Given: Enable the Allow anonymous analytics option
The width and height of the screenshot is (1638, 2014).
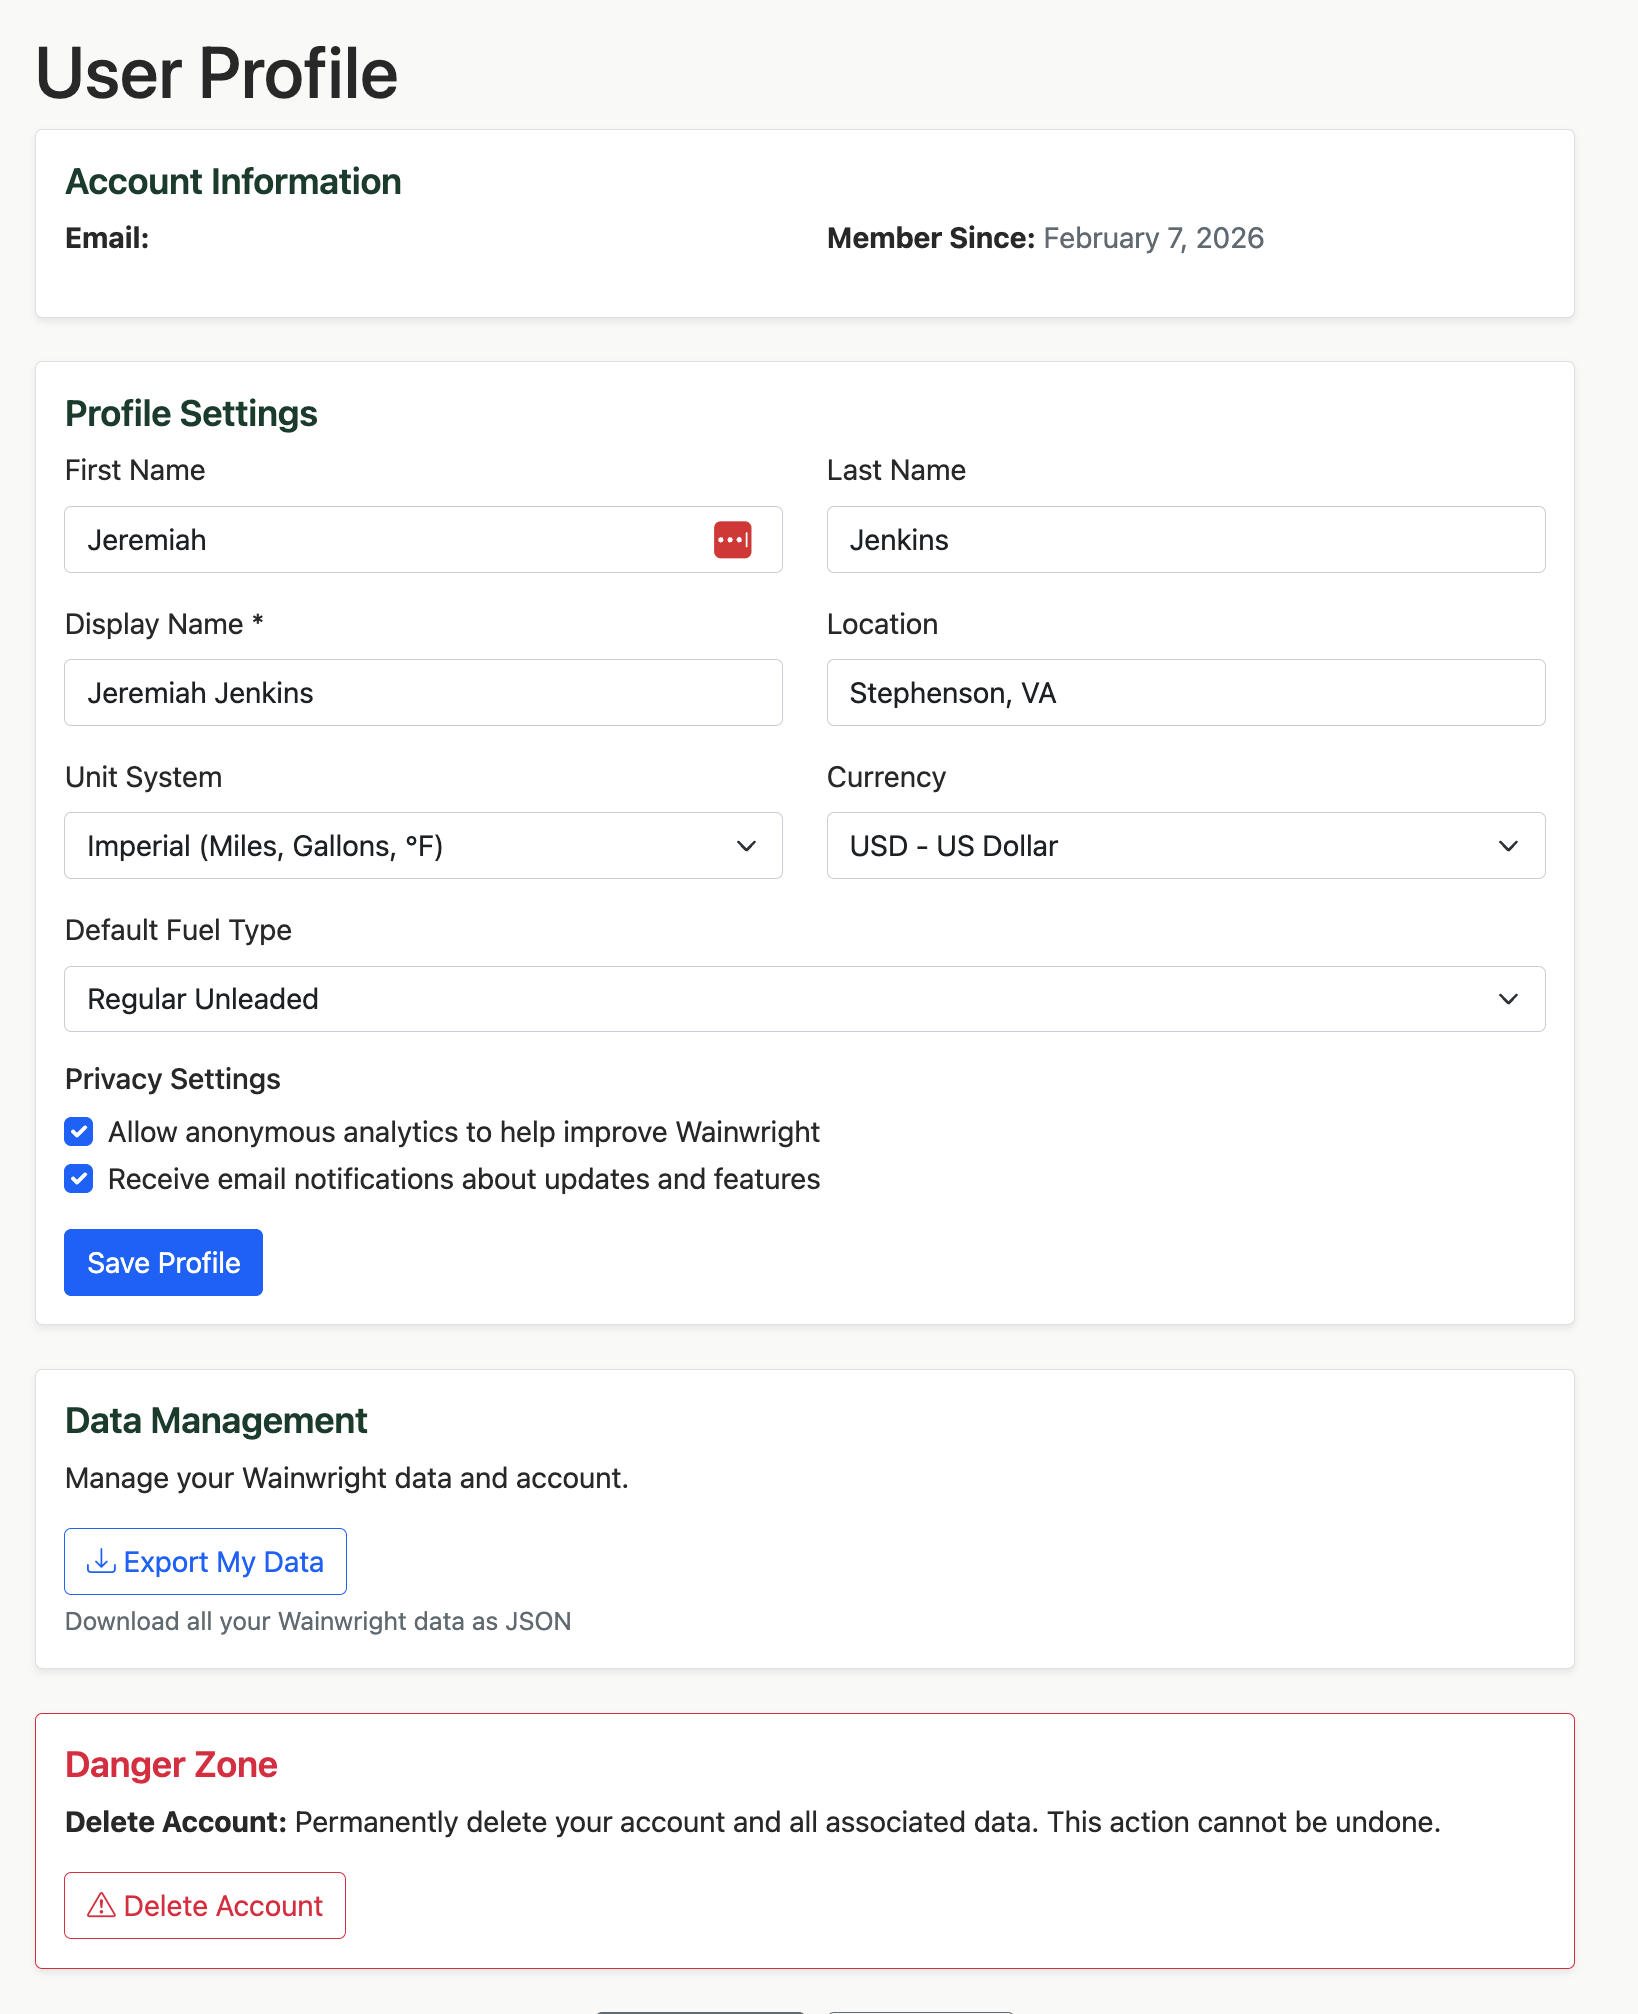Looking at the screenshot, I should point(78,1131).
